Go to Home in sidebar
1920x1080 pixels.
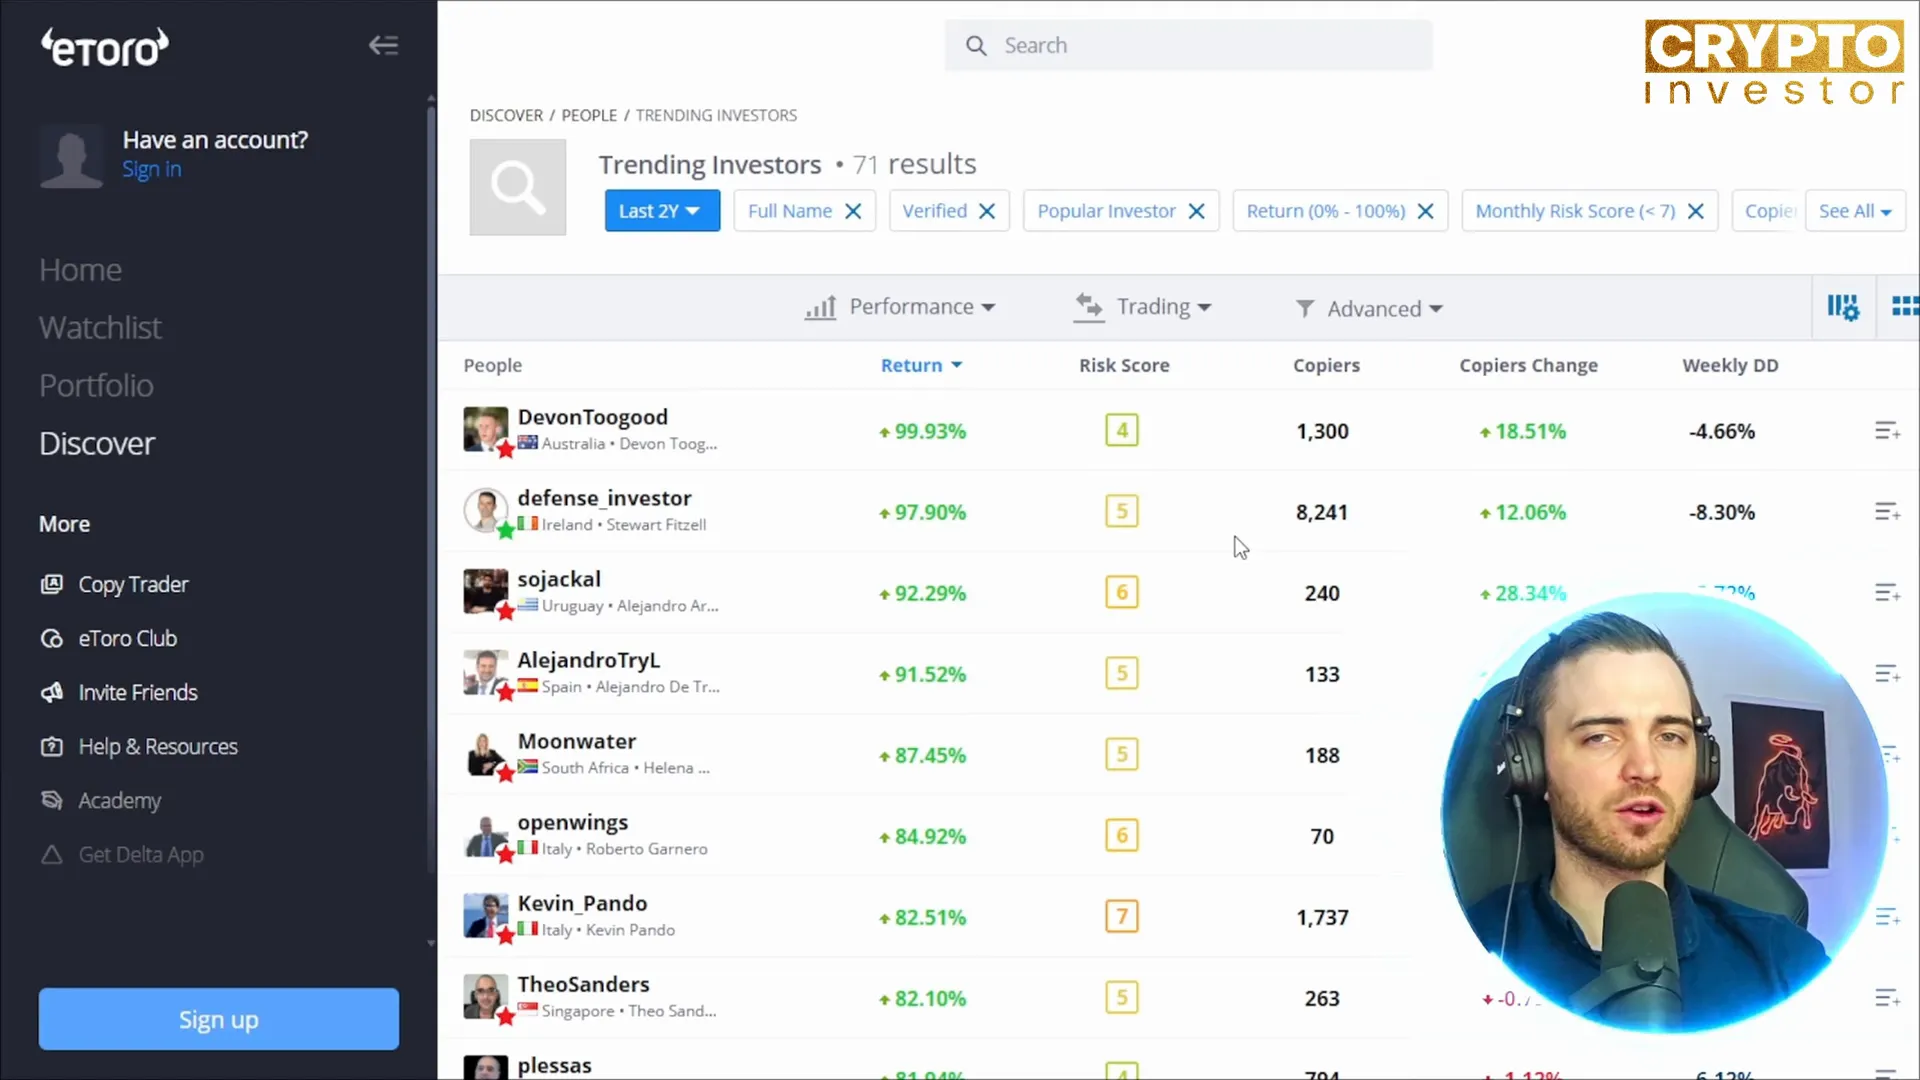(x=80, y=270)
